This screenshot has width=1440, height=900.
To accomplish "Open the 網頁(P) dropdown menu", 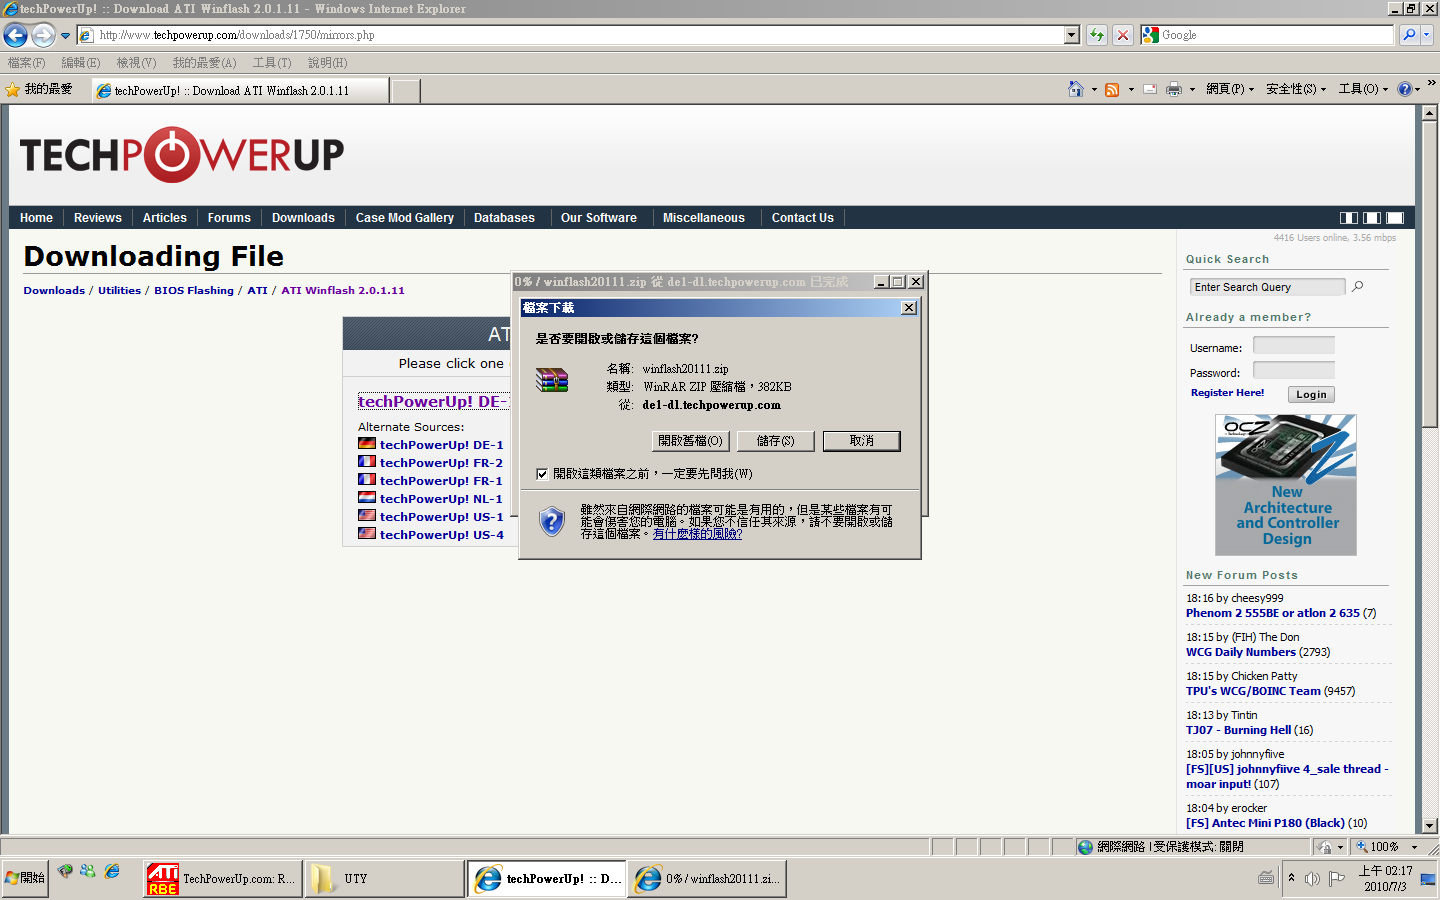I will [1230, 89].
